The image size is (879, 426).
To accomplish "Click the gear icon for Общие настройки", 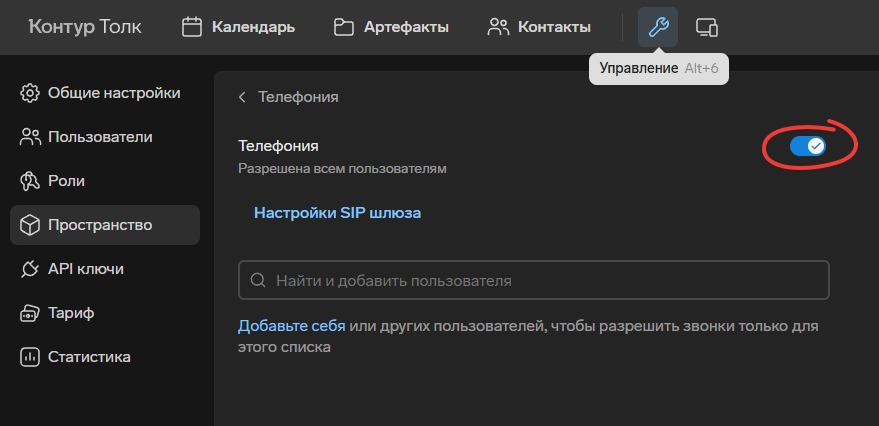I will 30,93.
